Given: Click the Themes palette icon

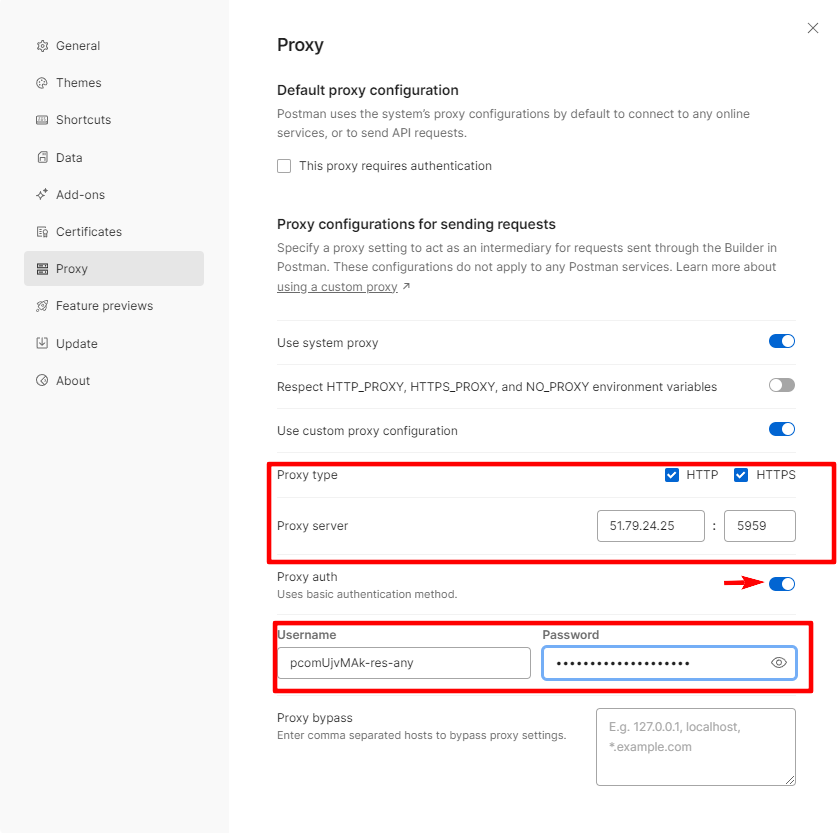Looking at the screenshot, I should click(x=42, y=83).
